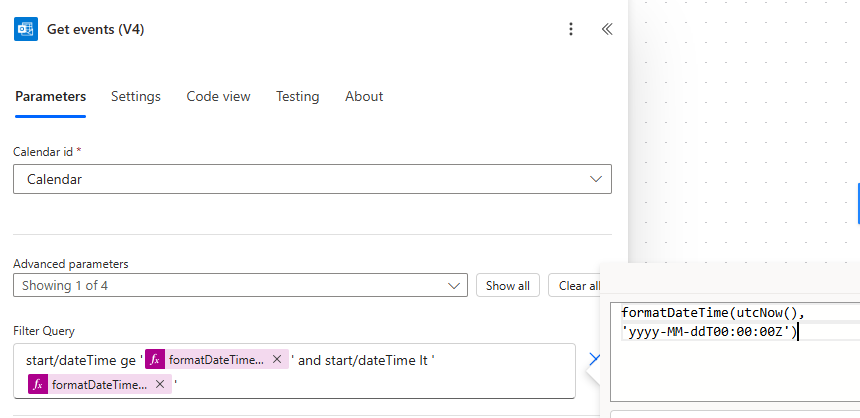Click the fx icon on second formatDateTime token
Screen dimensions: 860x418
(x=38, y=385)
